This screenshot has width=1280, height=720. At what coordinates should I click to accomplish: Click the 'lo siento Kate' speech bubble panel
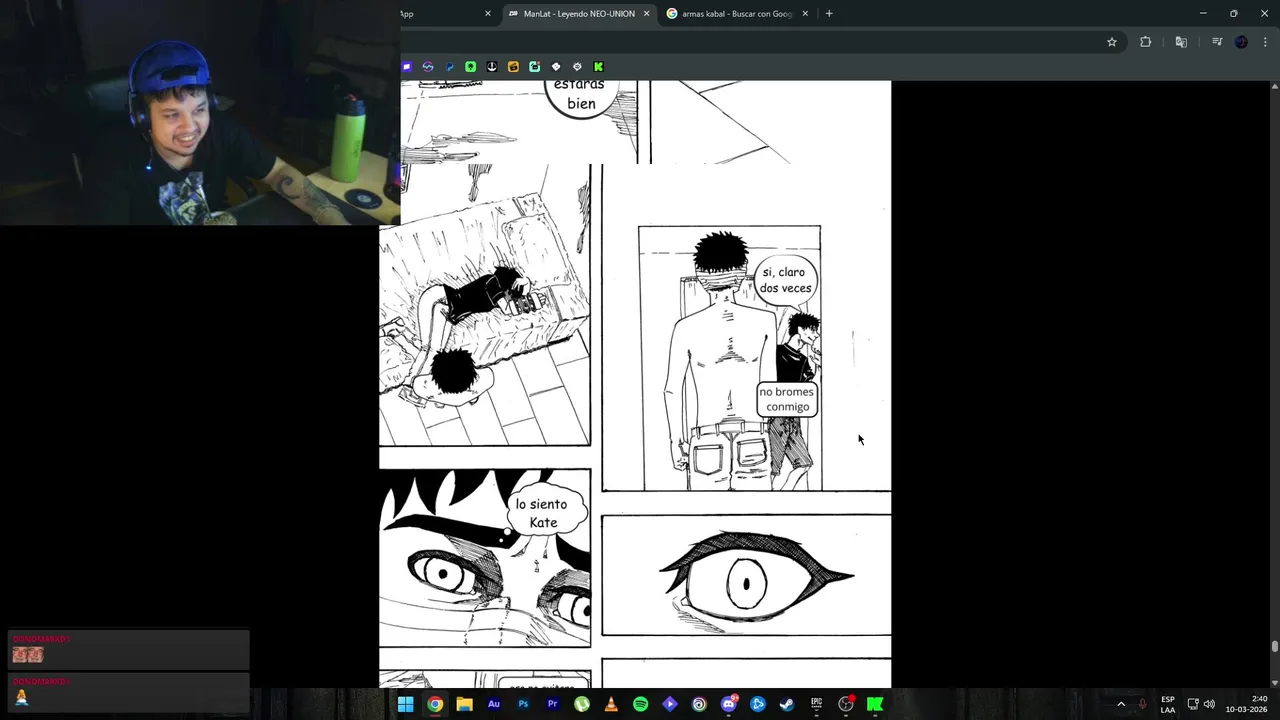coord(485,558)
